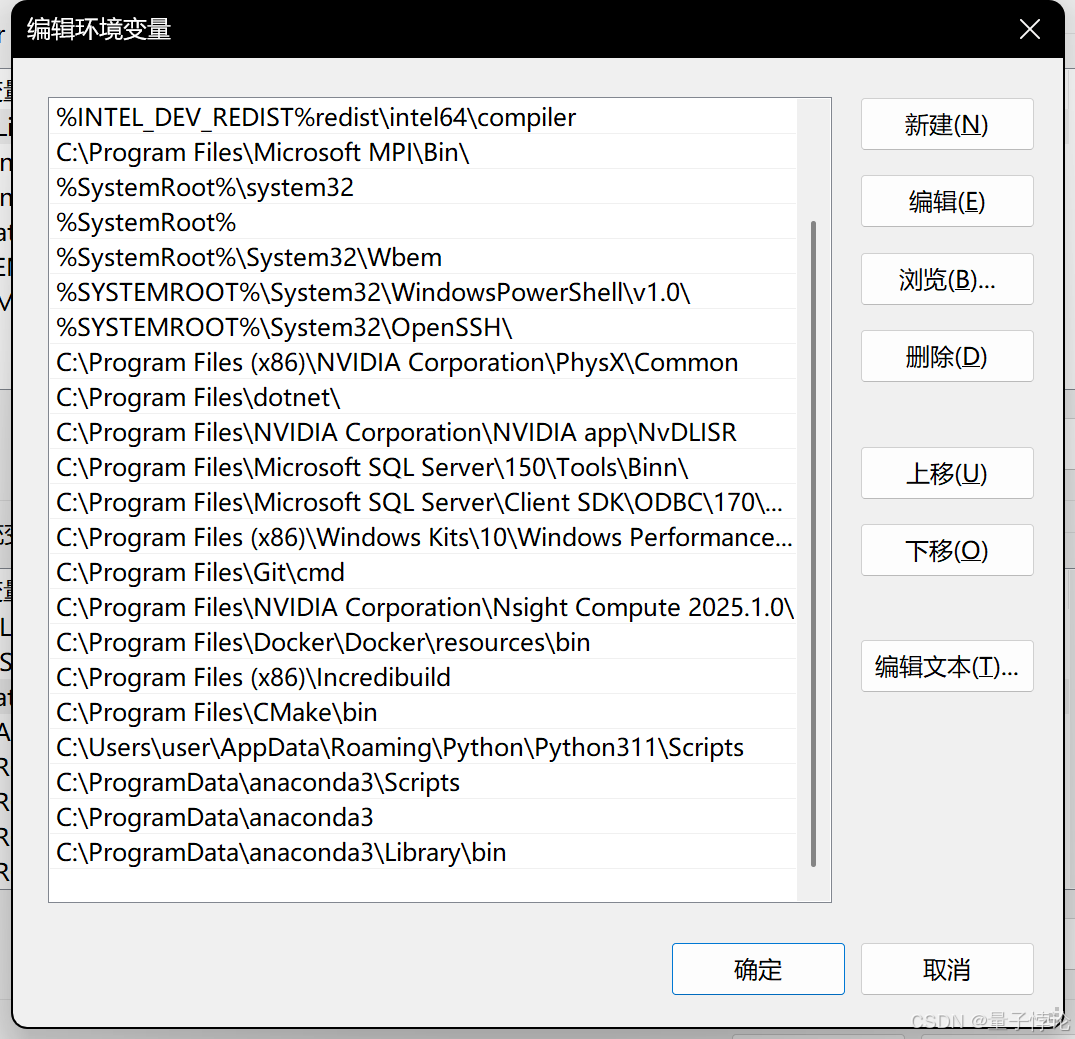Move entry up using 上移(U)

(x=946, y=473)
